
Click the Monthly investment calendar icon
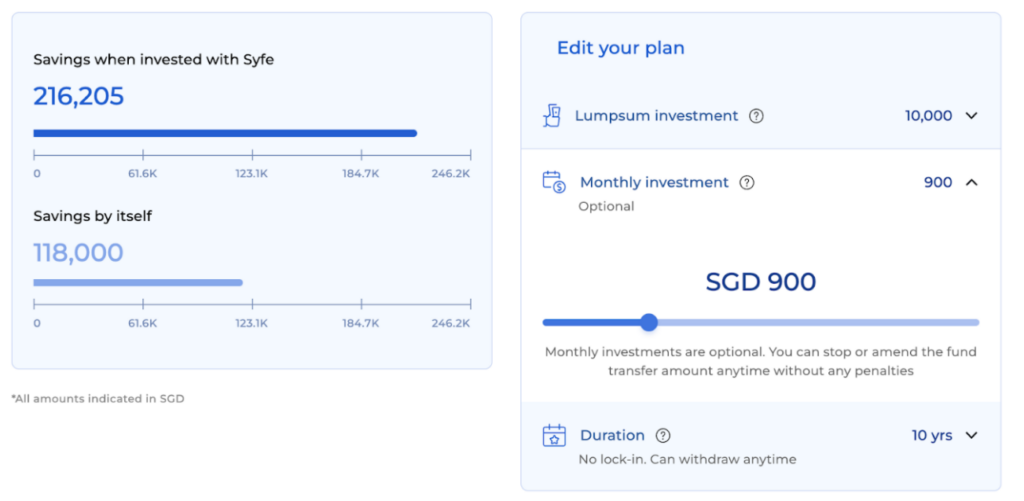[x=554, y=182]
